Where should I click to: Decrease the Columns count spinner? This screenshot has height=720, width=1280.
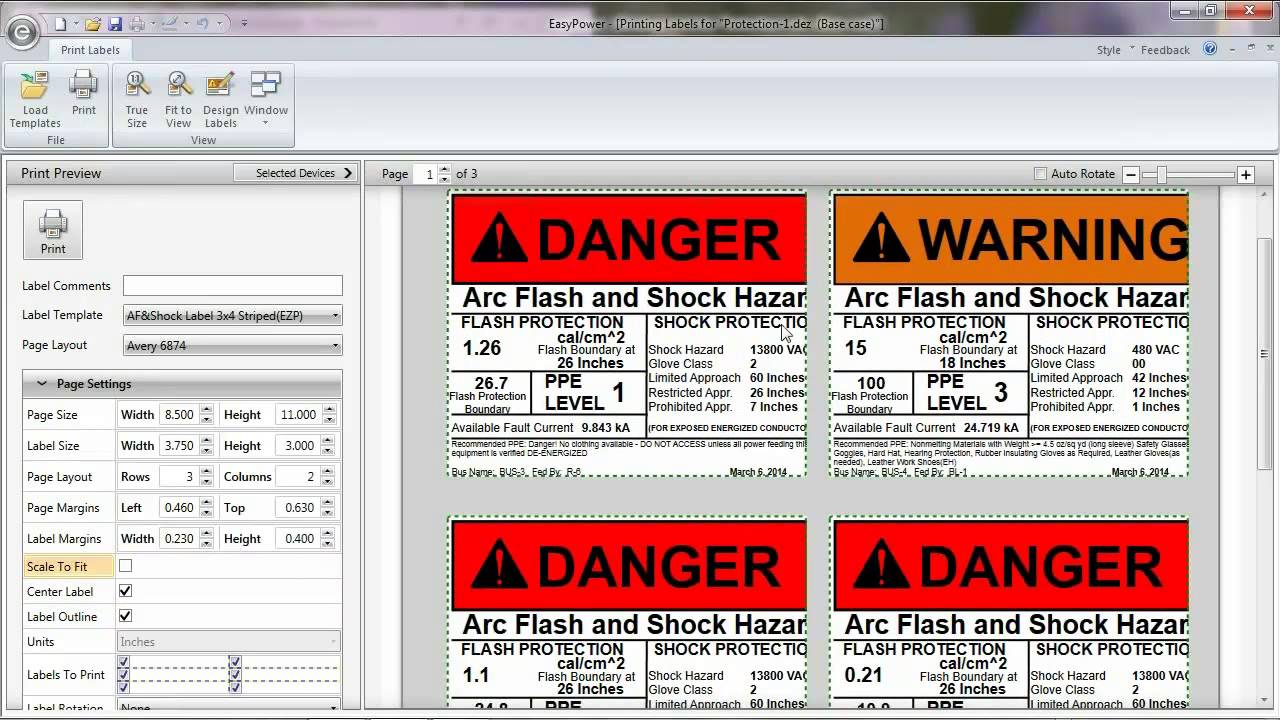[x=329, y=482]
